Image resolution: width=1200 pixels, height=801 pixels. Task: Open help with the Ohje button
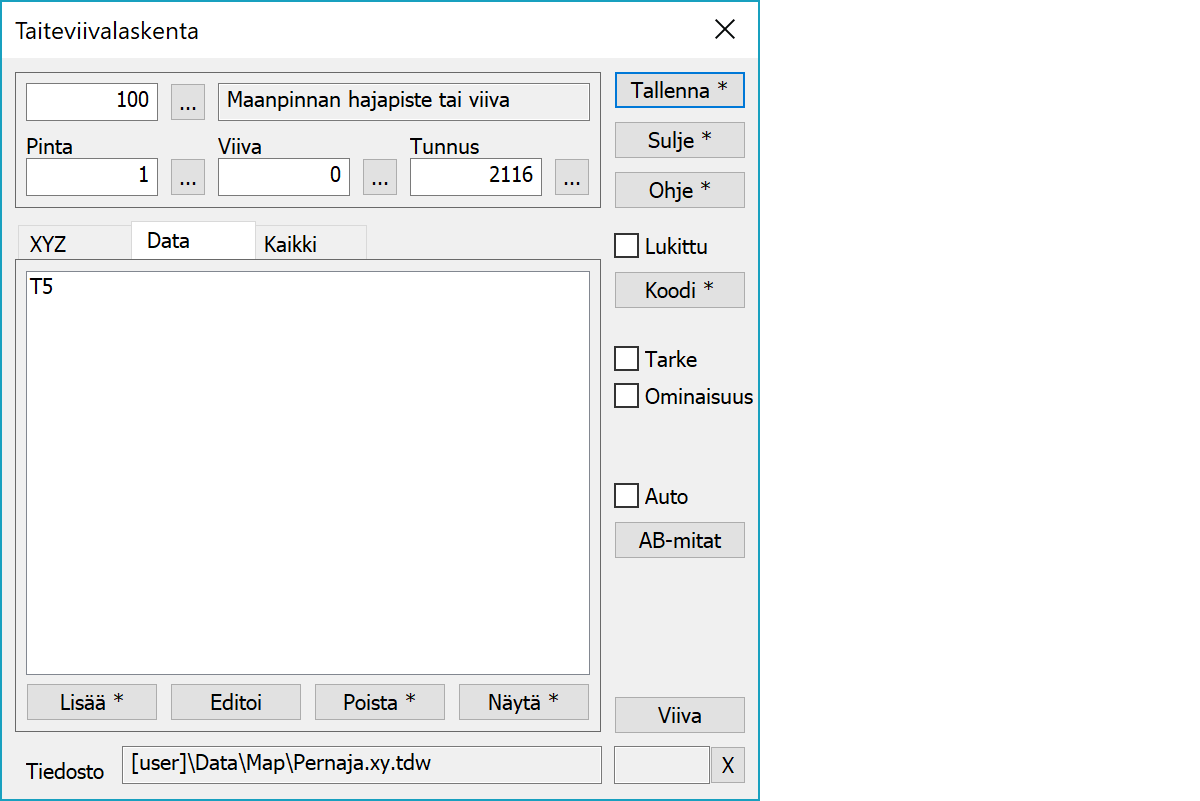tap(679, 190)
